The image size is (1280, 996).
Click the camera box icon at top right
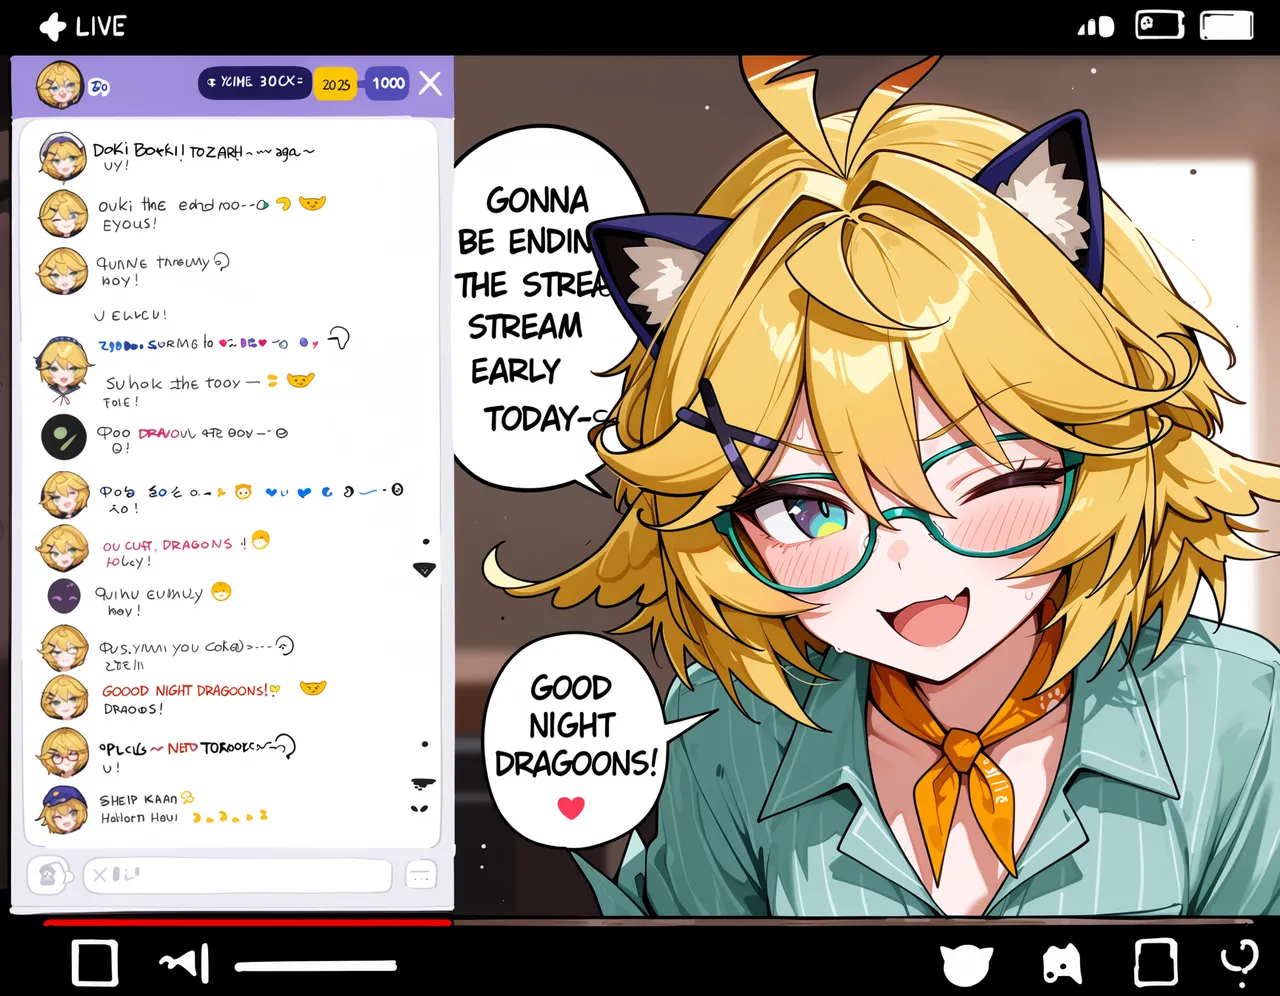(x=1160, y=25)
